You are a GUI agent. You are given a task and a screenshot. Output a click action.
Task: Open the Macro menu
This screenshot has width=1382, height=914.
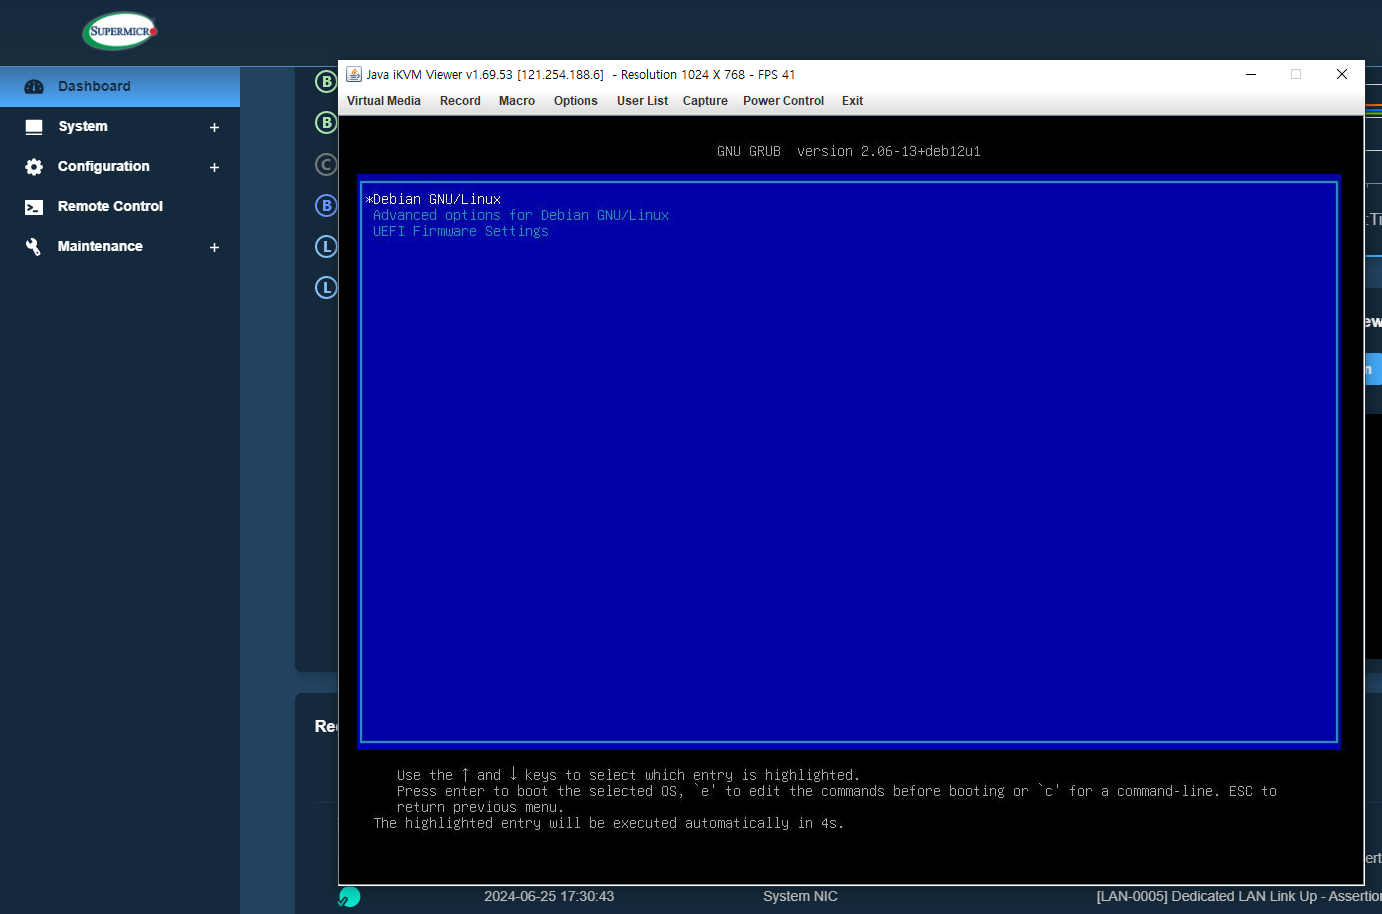[517, 101]
